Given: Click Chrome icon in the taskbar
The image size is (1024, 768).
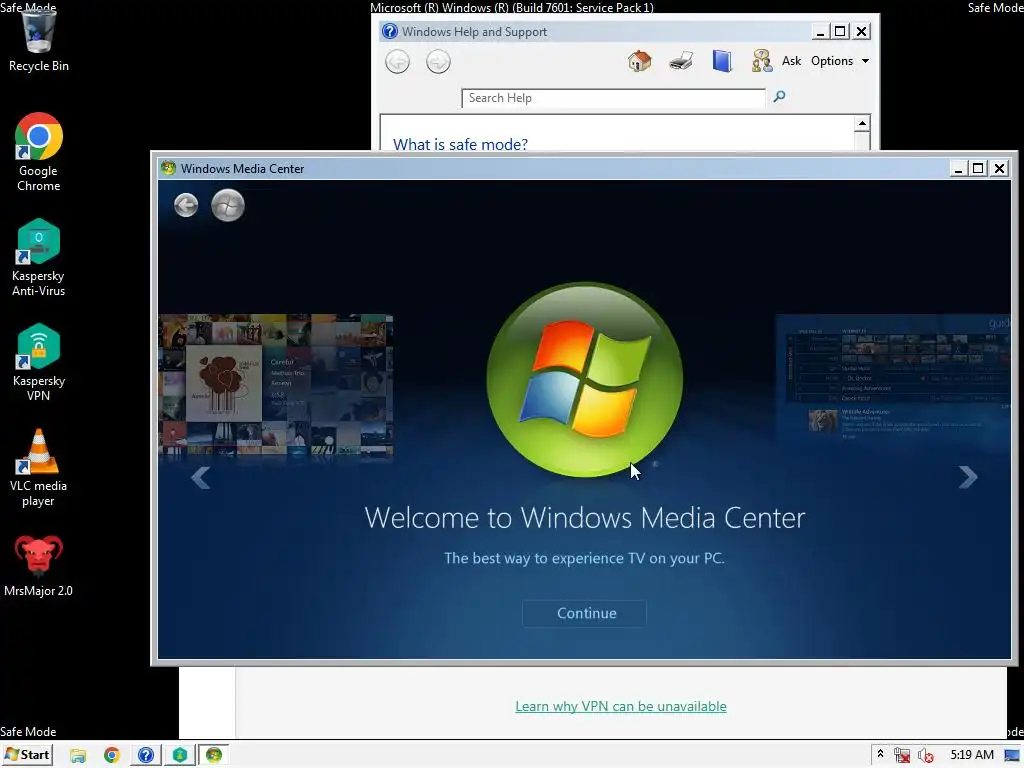Looking at the screenshot, I should [x=112, y=756].
